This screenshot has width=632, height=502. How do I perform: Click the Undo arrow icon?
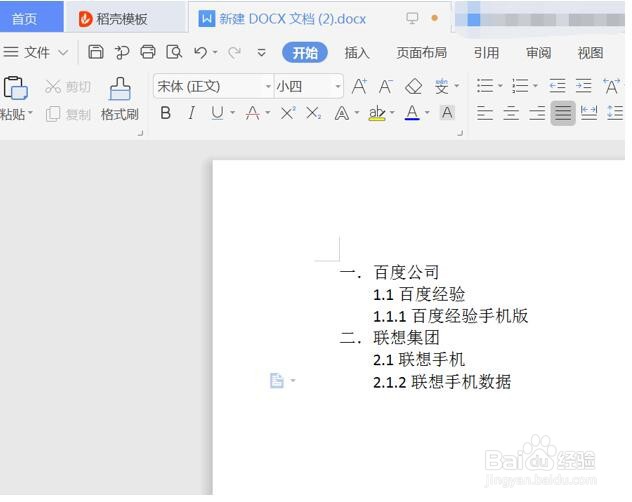200,52
